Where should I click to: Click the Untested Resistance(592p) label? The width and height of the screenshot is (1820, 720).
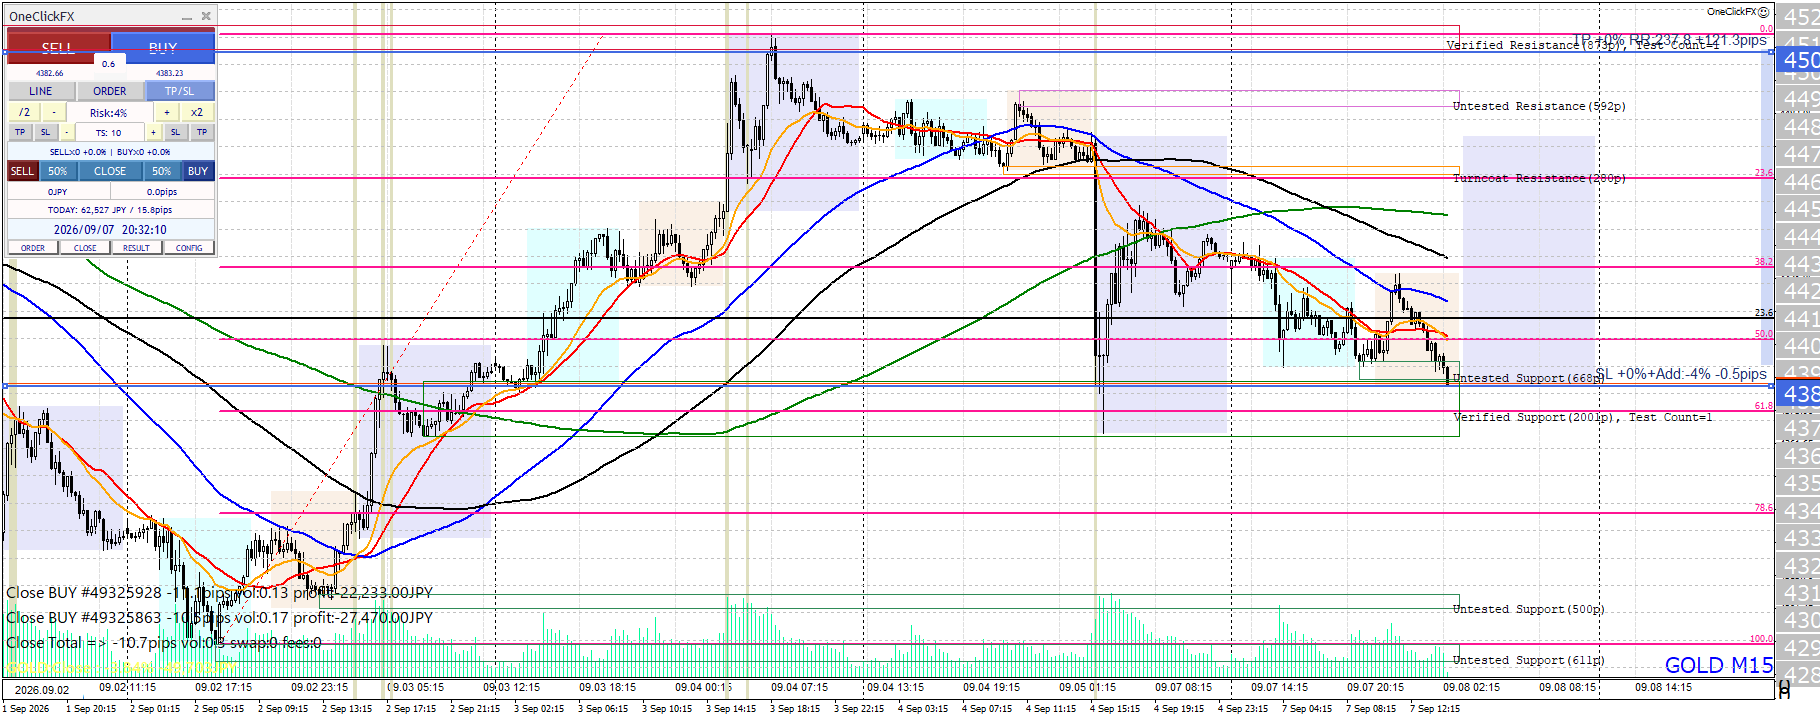[x=1539, y=106]
